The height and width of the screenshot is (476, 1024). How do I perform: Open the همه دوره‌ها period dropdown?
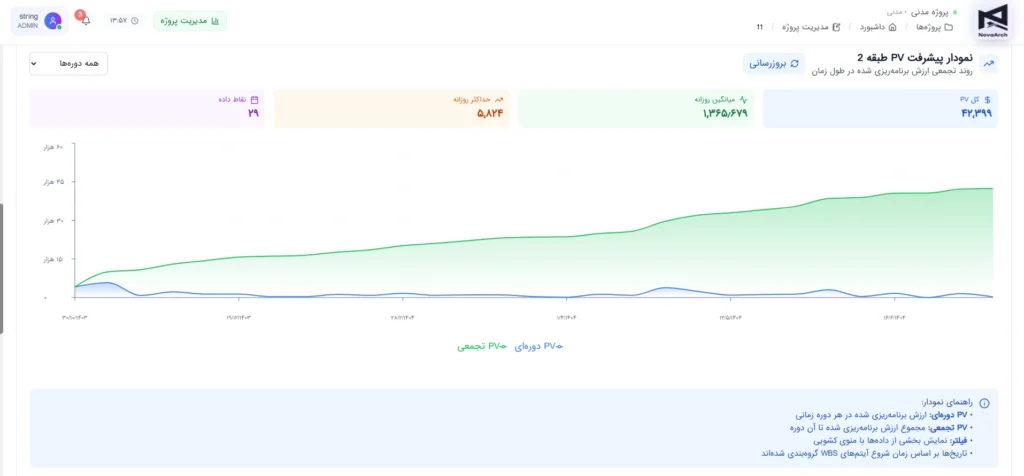tap(69, 63)
